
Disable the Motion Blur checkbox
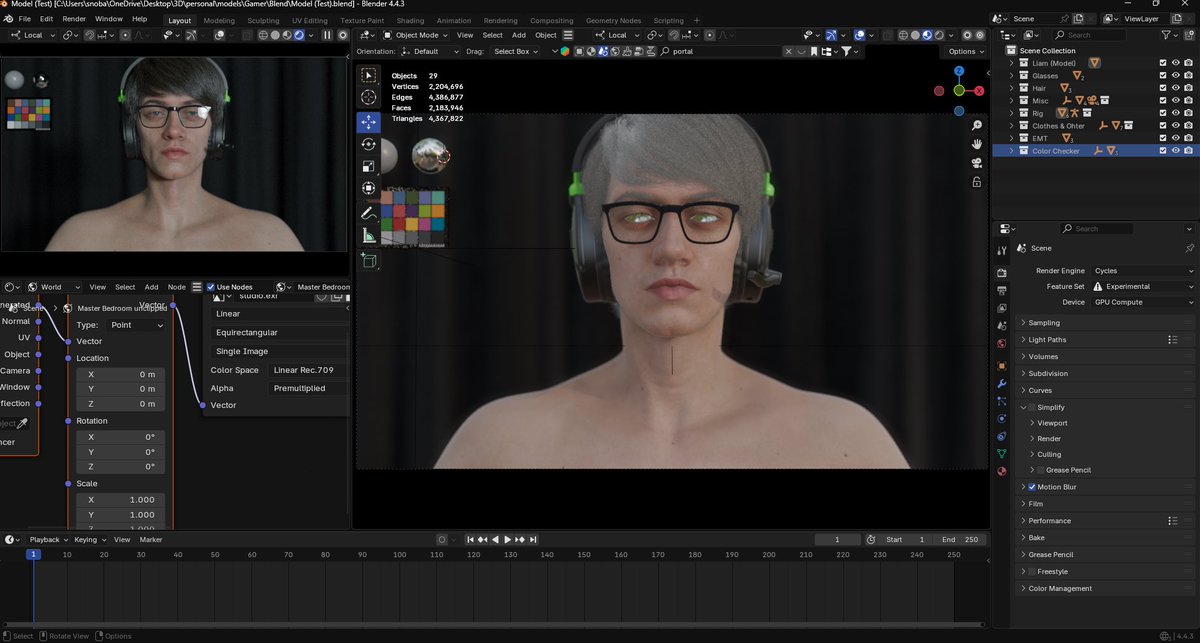pos(1032,487)
